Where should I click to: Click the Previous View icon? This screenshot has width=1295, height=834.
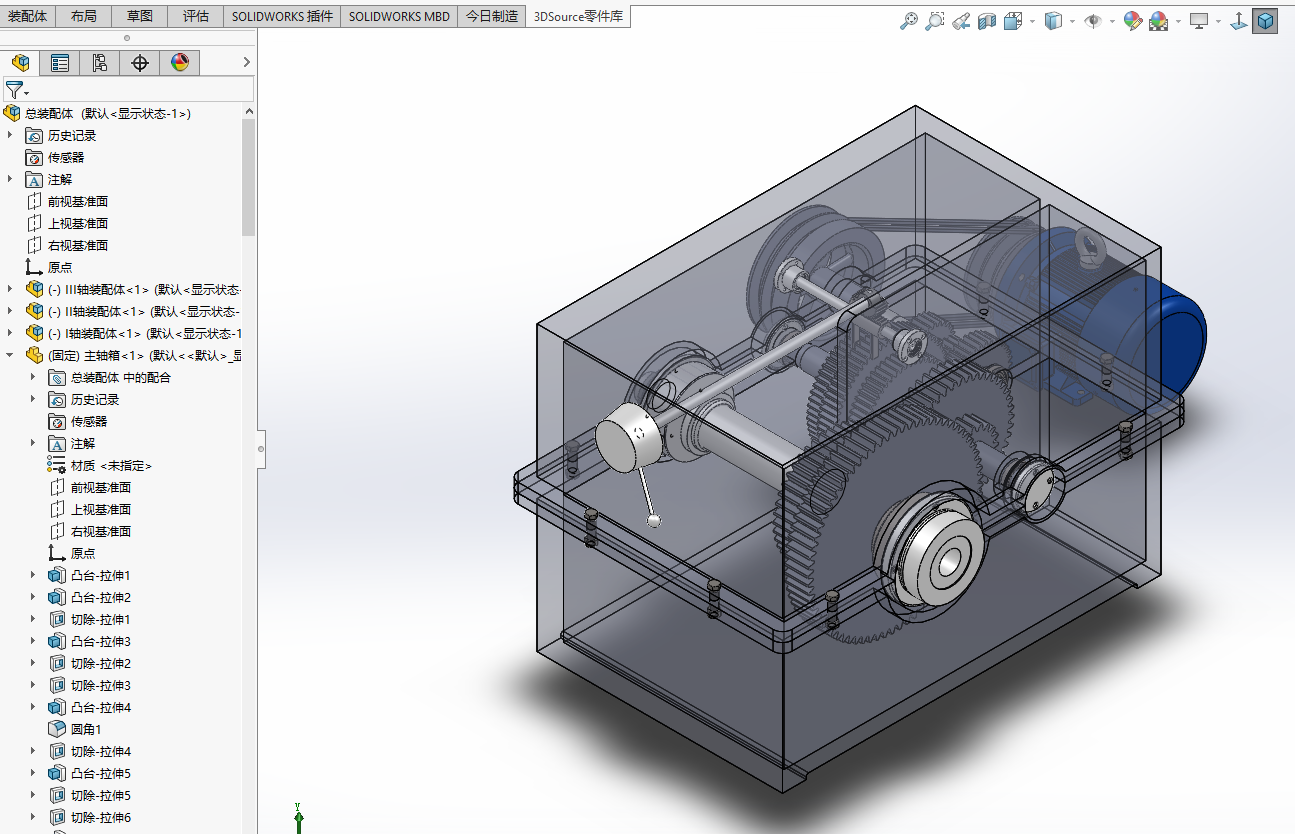pos(961,20)
